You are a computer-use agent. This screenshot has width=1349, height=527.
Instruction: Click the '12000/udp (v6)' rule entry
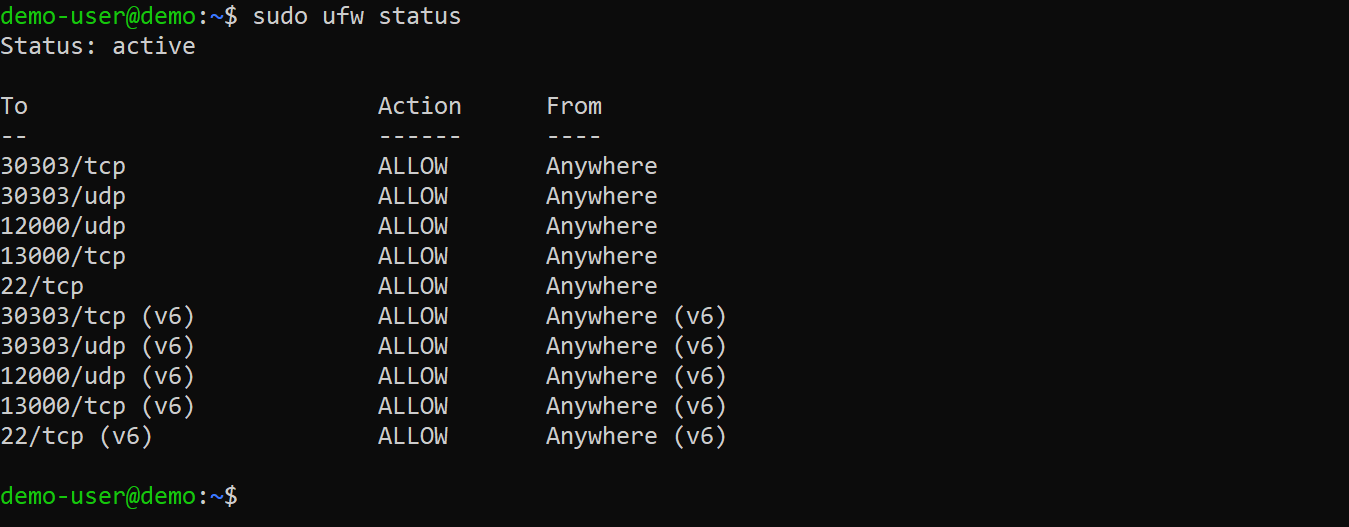click(x=97, y=376)
